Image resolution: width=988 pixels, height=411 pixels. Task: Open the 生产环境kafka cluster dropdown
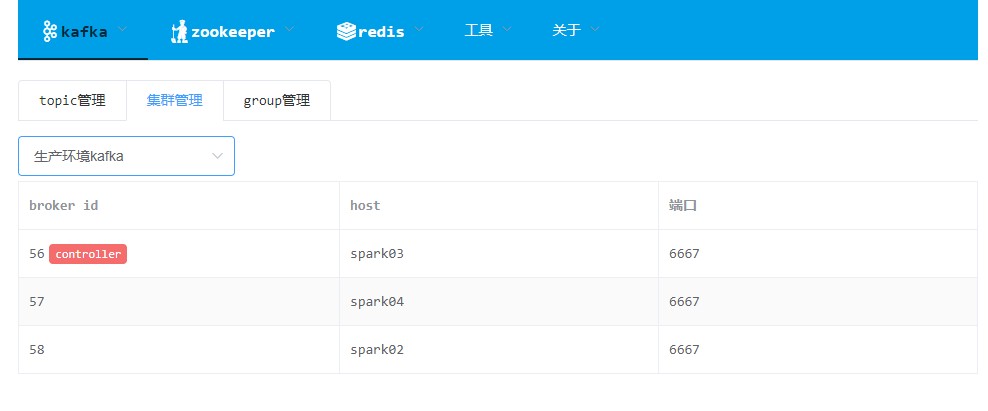(127, 156)
